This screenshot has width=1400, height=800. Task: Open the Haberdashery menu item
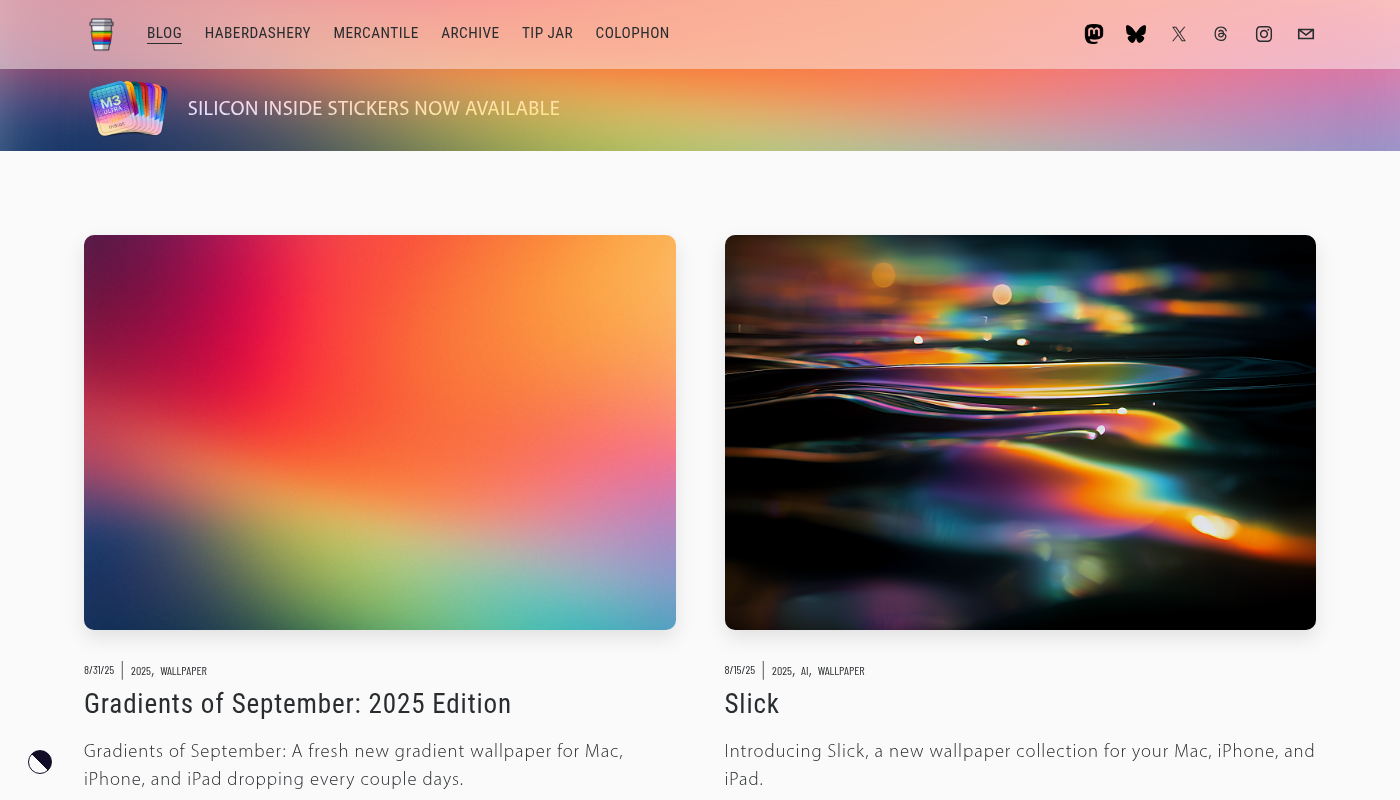tap(257, 33)
